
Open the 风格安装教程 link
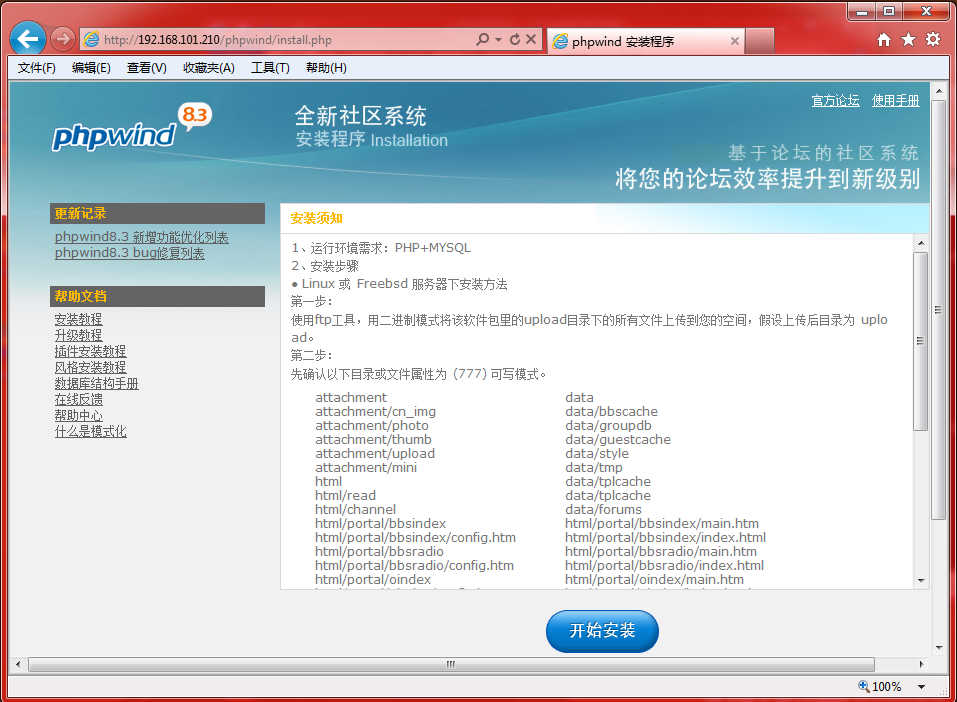coord(90,367)
